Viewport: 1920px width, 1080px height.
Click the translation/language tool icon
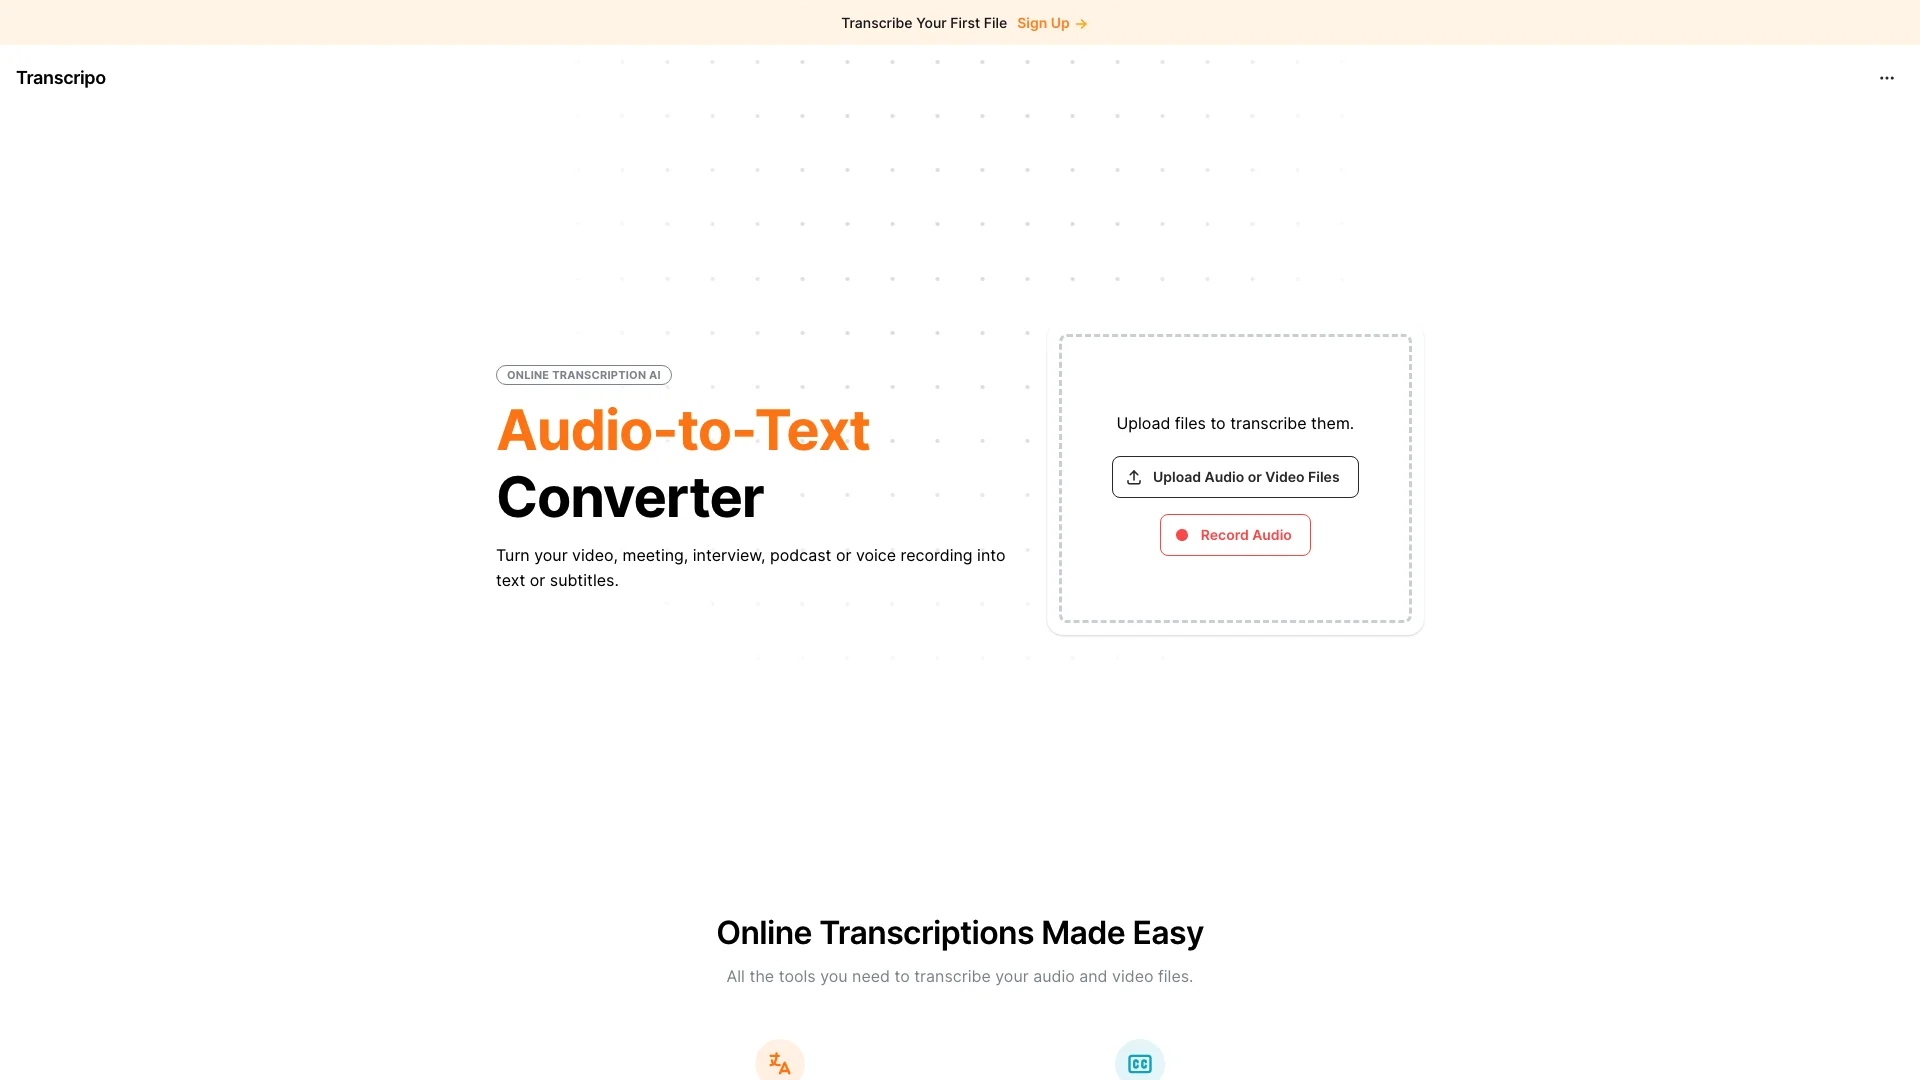pyautogui.click(x=779, y=1063)
